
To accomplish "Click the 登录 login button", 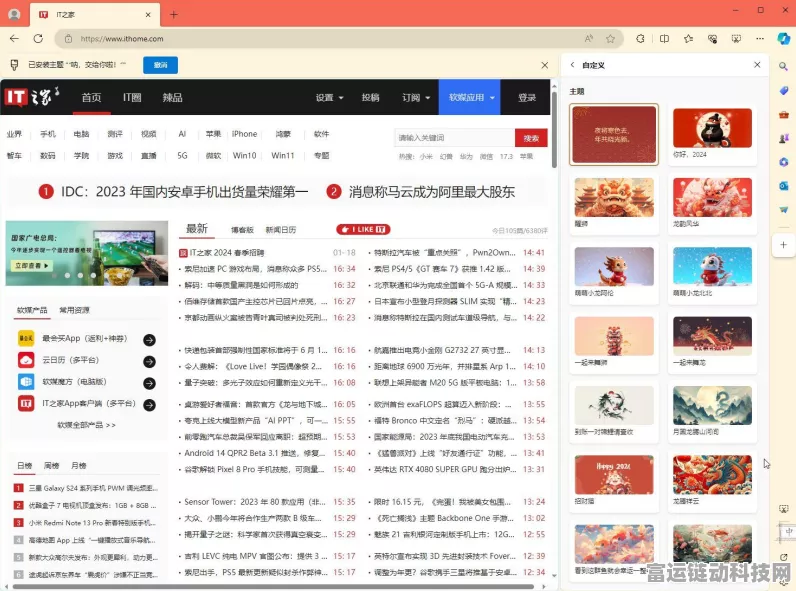I will pos(527,97).
